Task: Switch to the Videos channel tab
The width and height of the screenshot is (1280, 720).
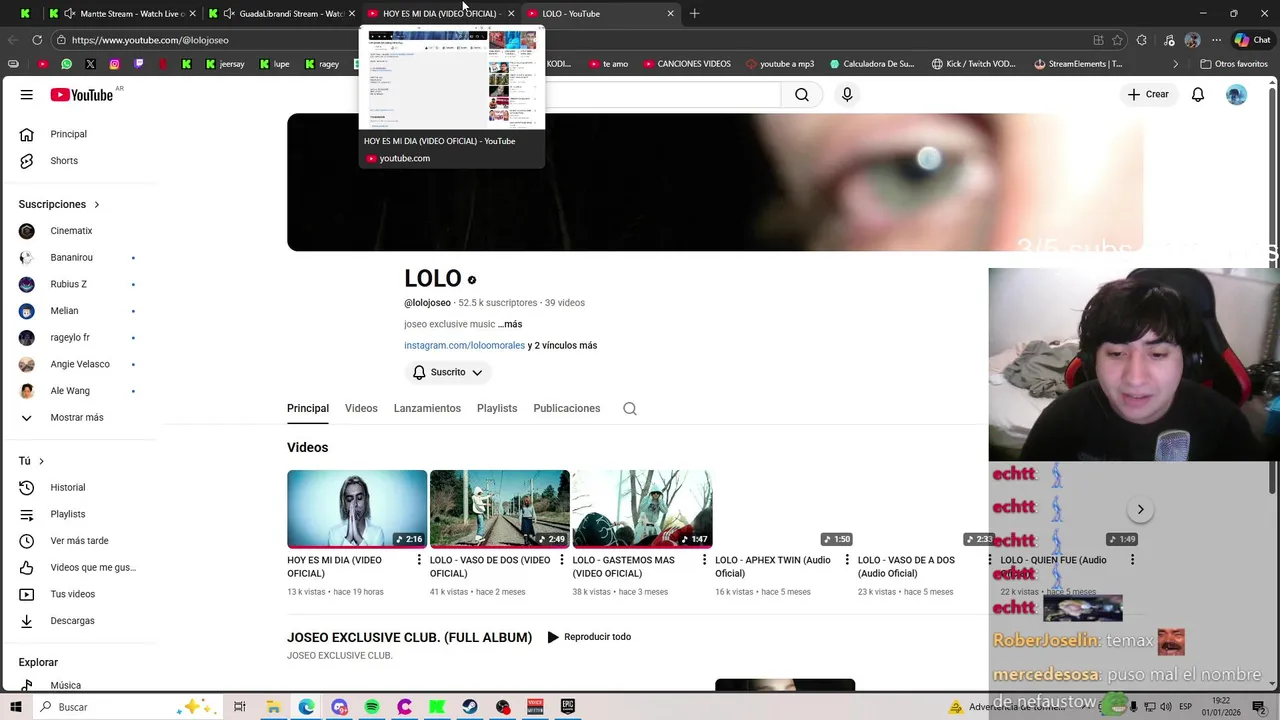Action: tap(361, 408)
